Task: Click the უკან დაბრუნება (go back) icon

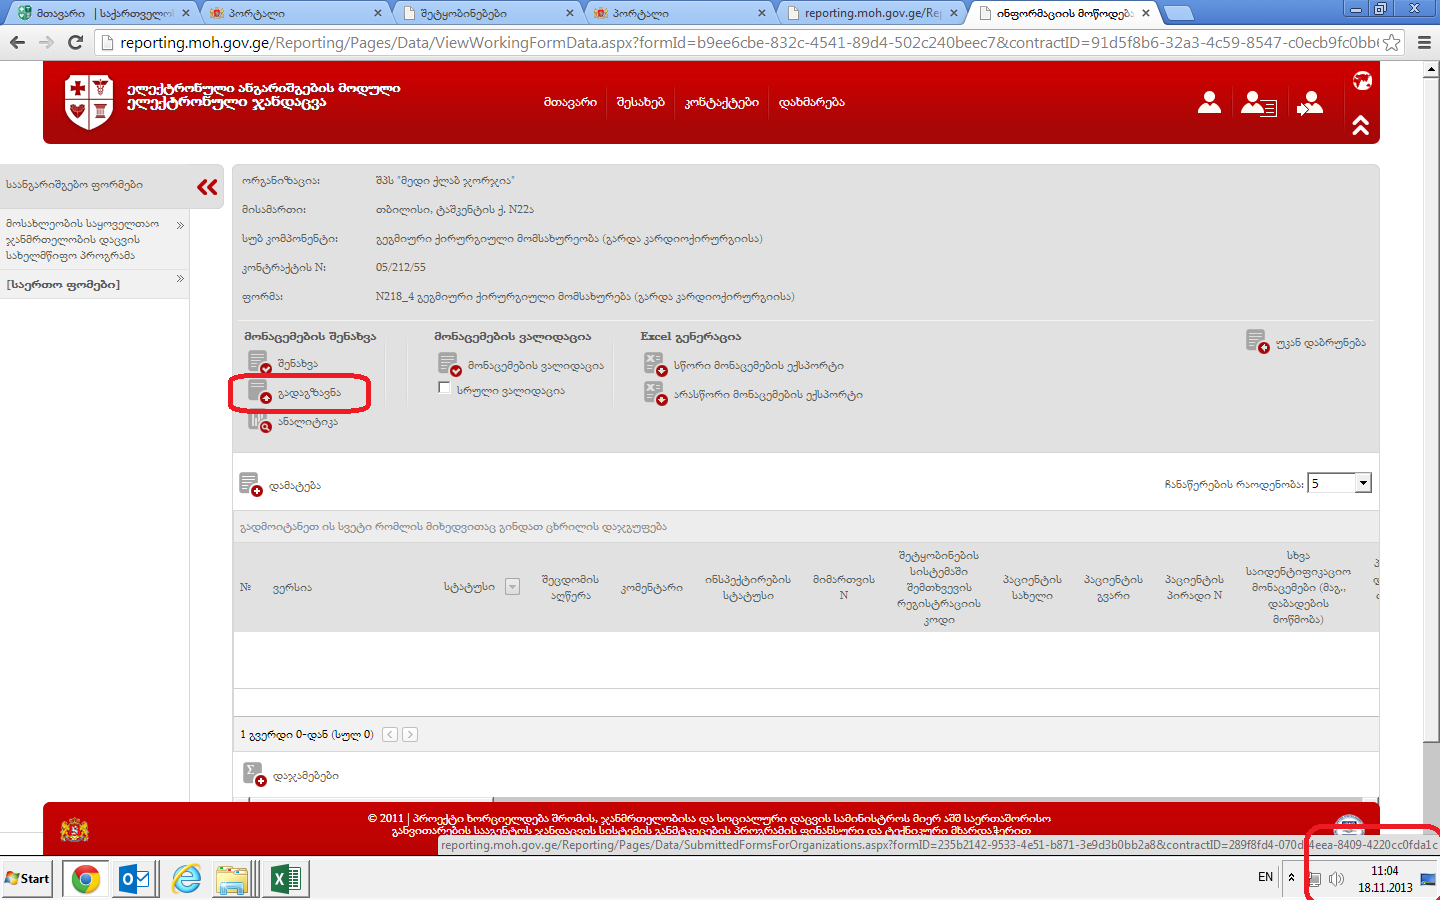Action: [1257, 342]
